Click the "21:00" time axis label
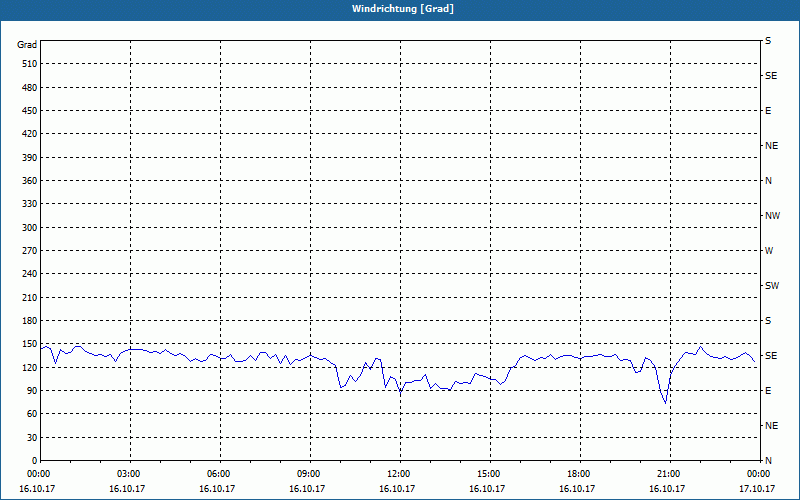This screenshot has height=500, width=800. 670,473
